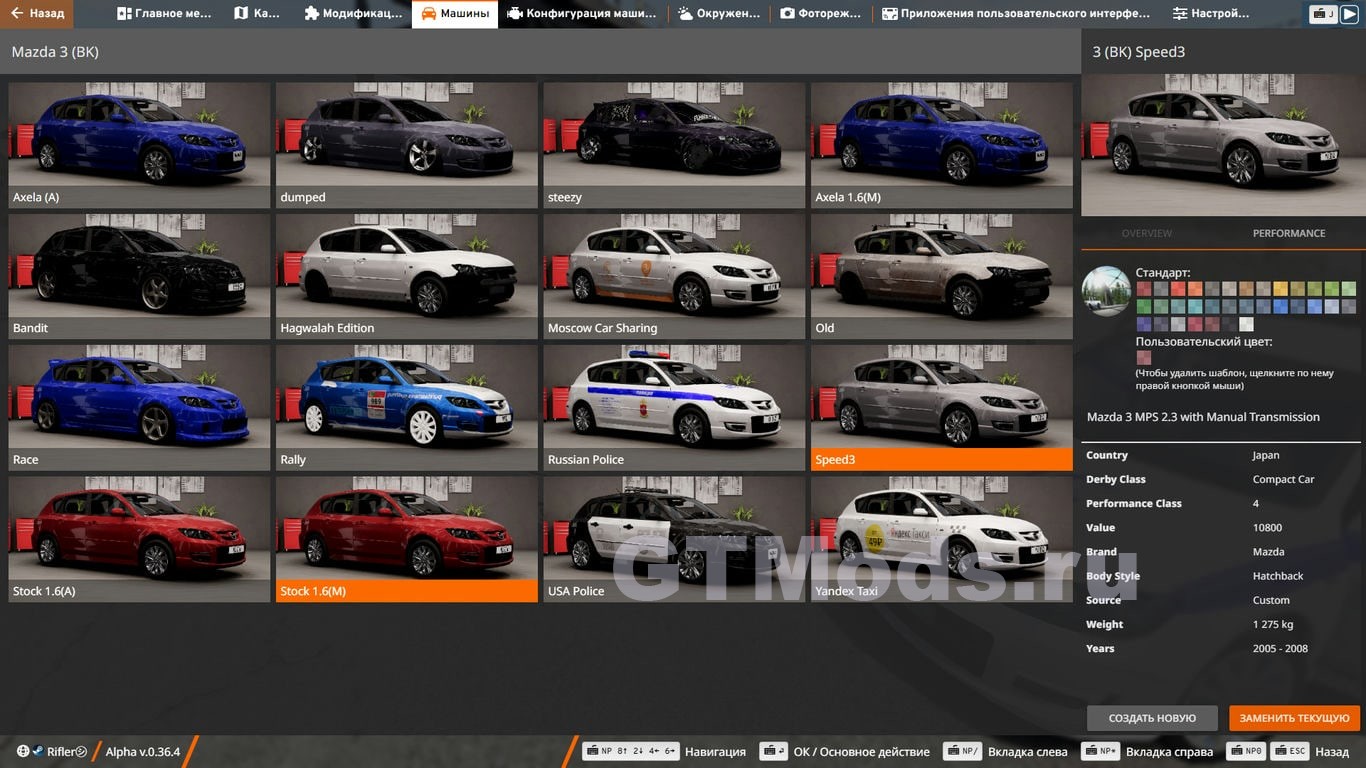Click the large 3 (BK) Speed3 preview image
This screenshot has height=768, width=1366.
(x=1223, y=143)
